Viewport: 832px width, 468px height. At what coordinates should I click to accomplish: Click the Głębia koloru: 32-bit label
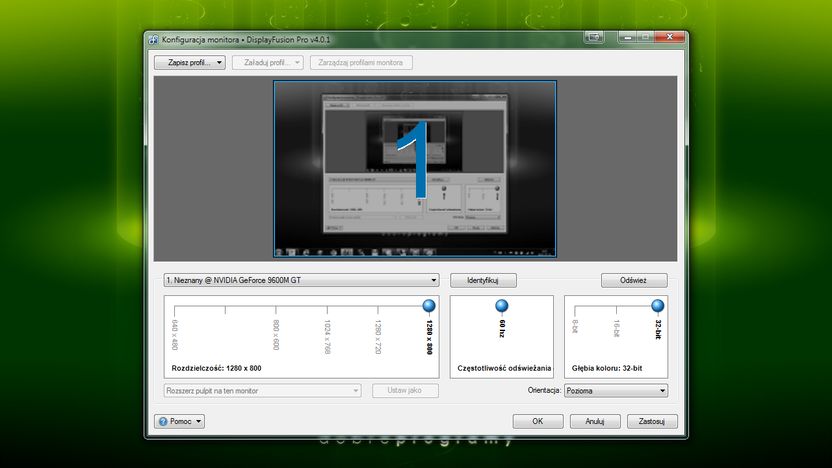(x=607, y=368)
